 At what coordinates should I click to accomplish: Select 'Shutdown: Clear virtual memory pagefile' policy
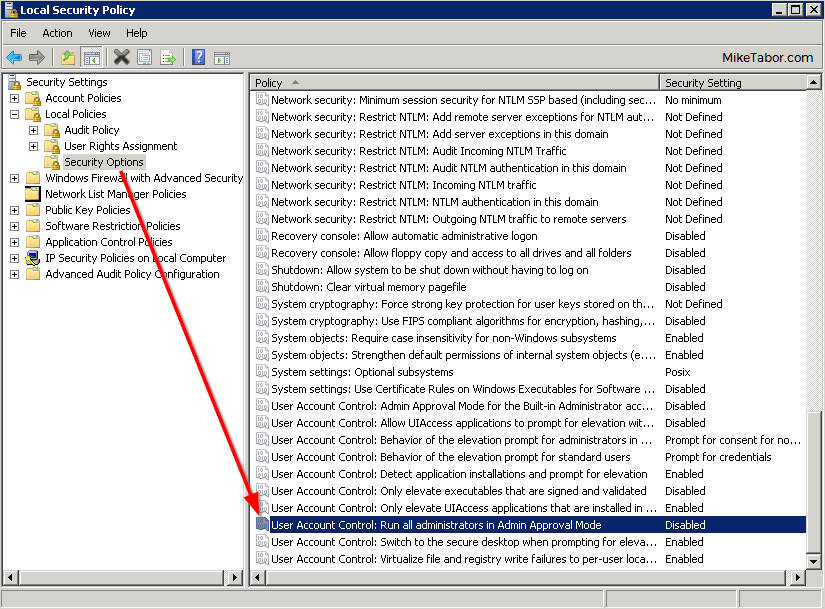[x=368, y=287]
